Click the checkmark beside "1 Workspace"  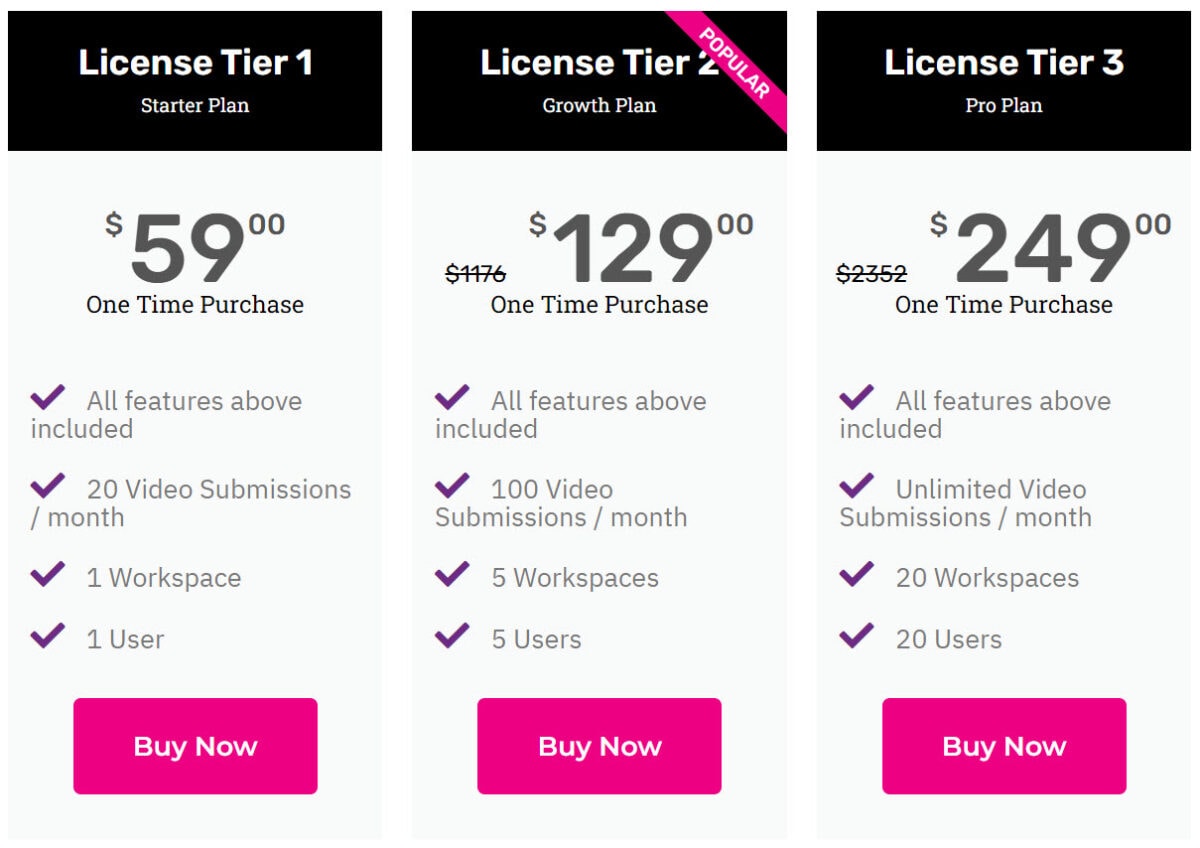click(46, 577)
